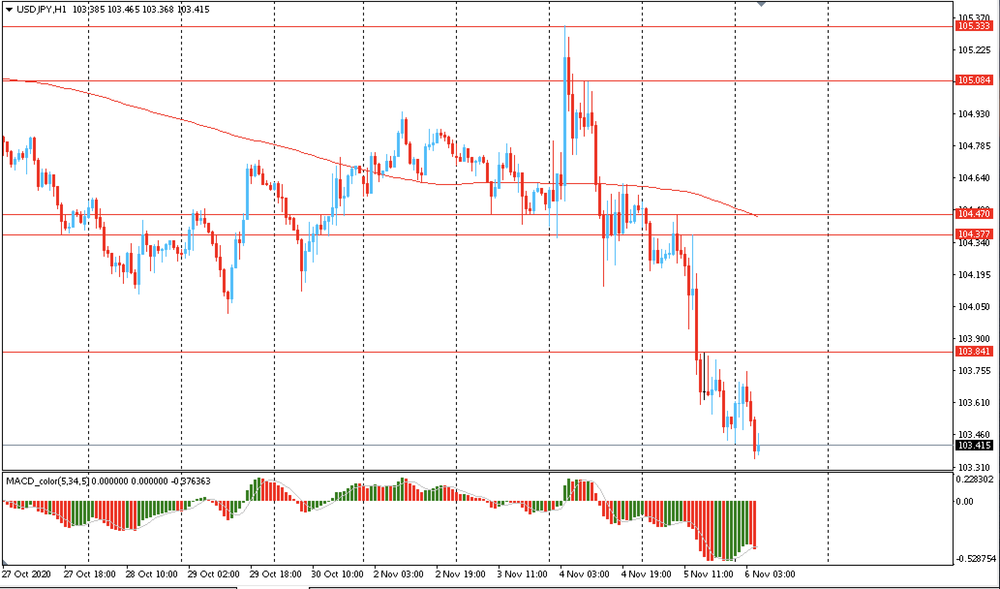Image resolution: width=1000 pixels, height=589 pixels.
Task: Click the 103.755 price scale value
Action: pos(974,371)
